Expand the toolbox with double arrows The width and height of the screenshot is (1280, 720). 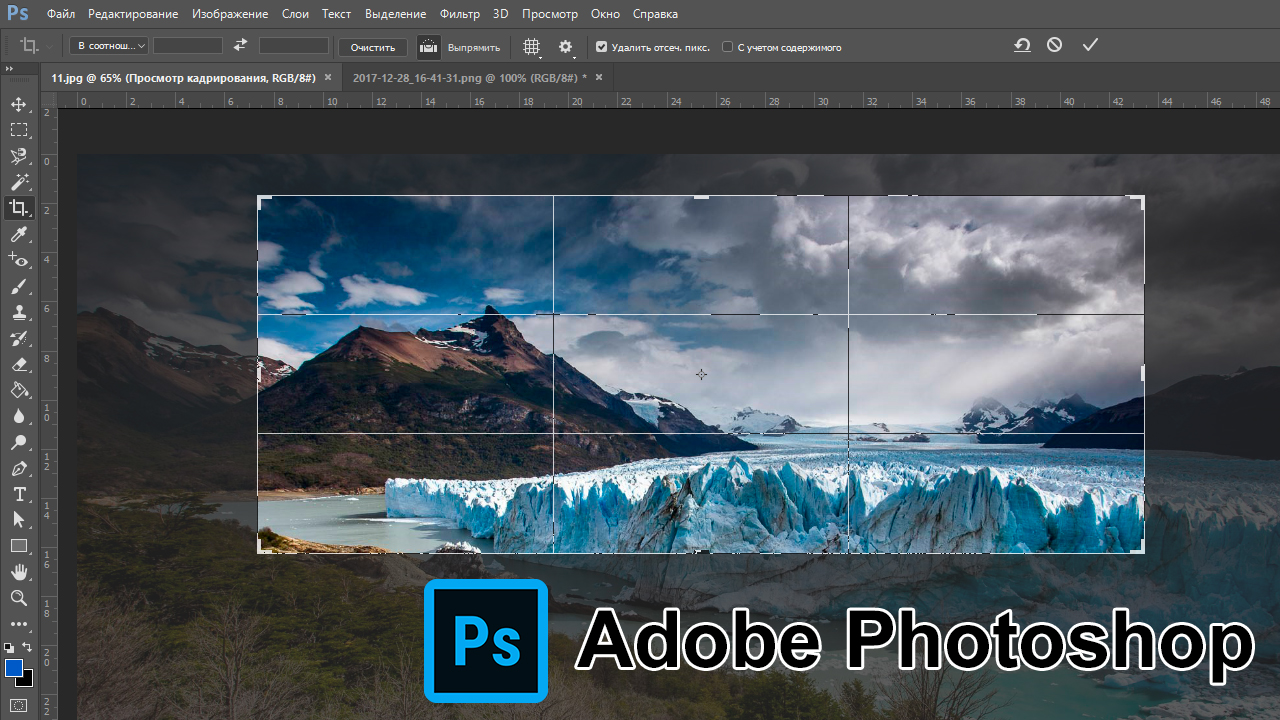(x=9, y=69)
